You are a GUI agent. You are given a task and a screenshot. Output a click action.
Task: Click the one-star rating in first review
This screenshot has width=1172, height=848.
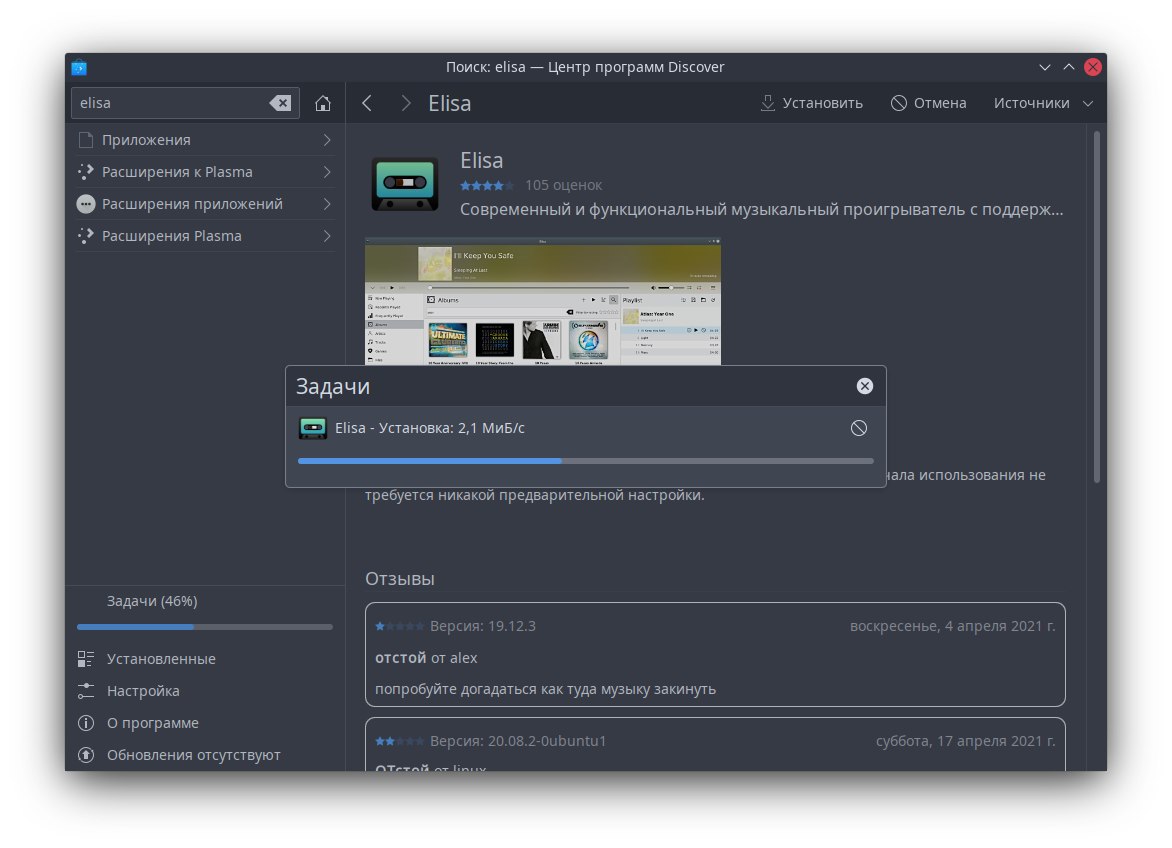click(400, 626)
